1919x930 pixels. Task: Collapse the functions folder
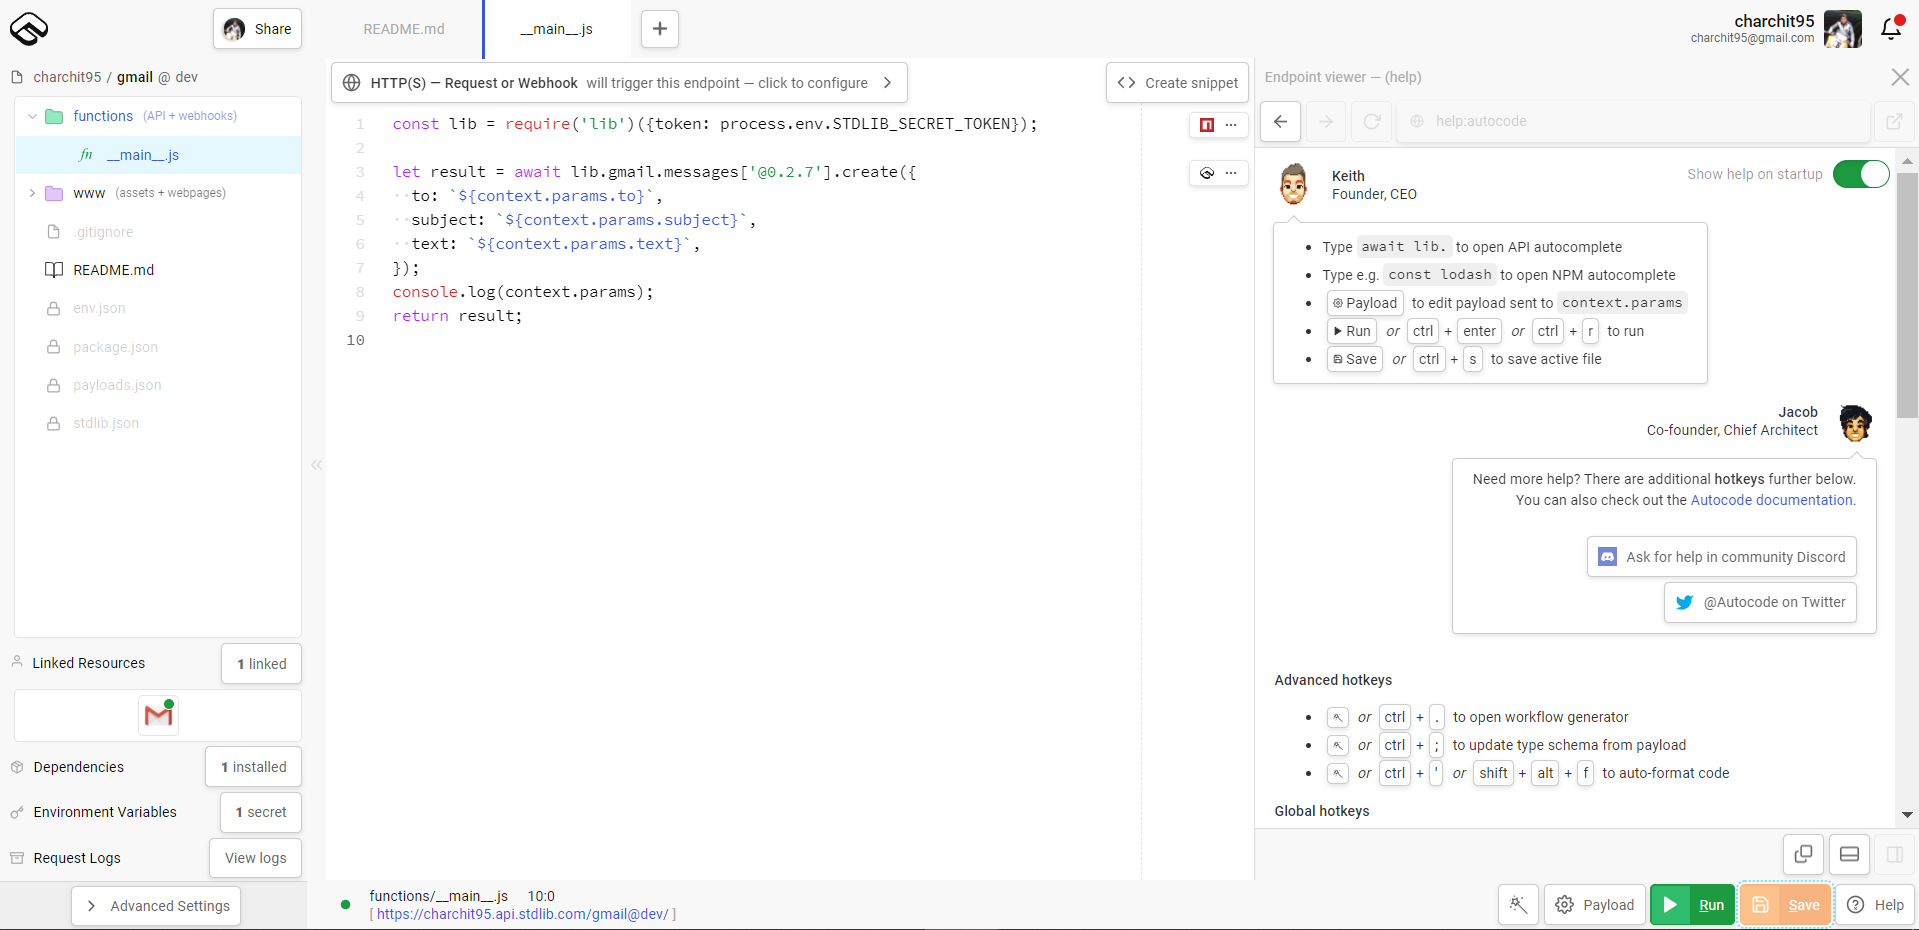(x=32, y=116)
